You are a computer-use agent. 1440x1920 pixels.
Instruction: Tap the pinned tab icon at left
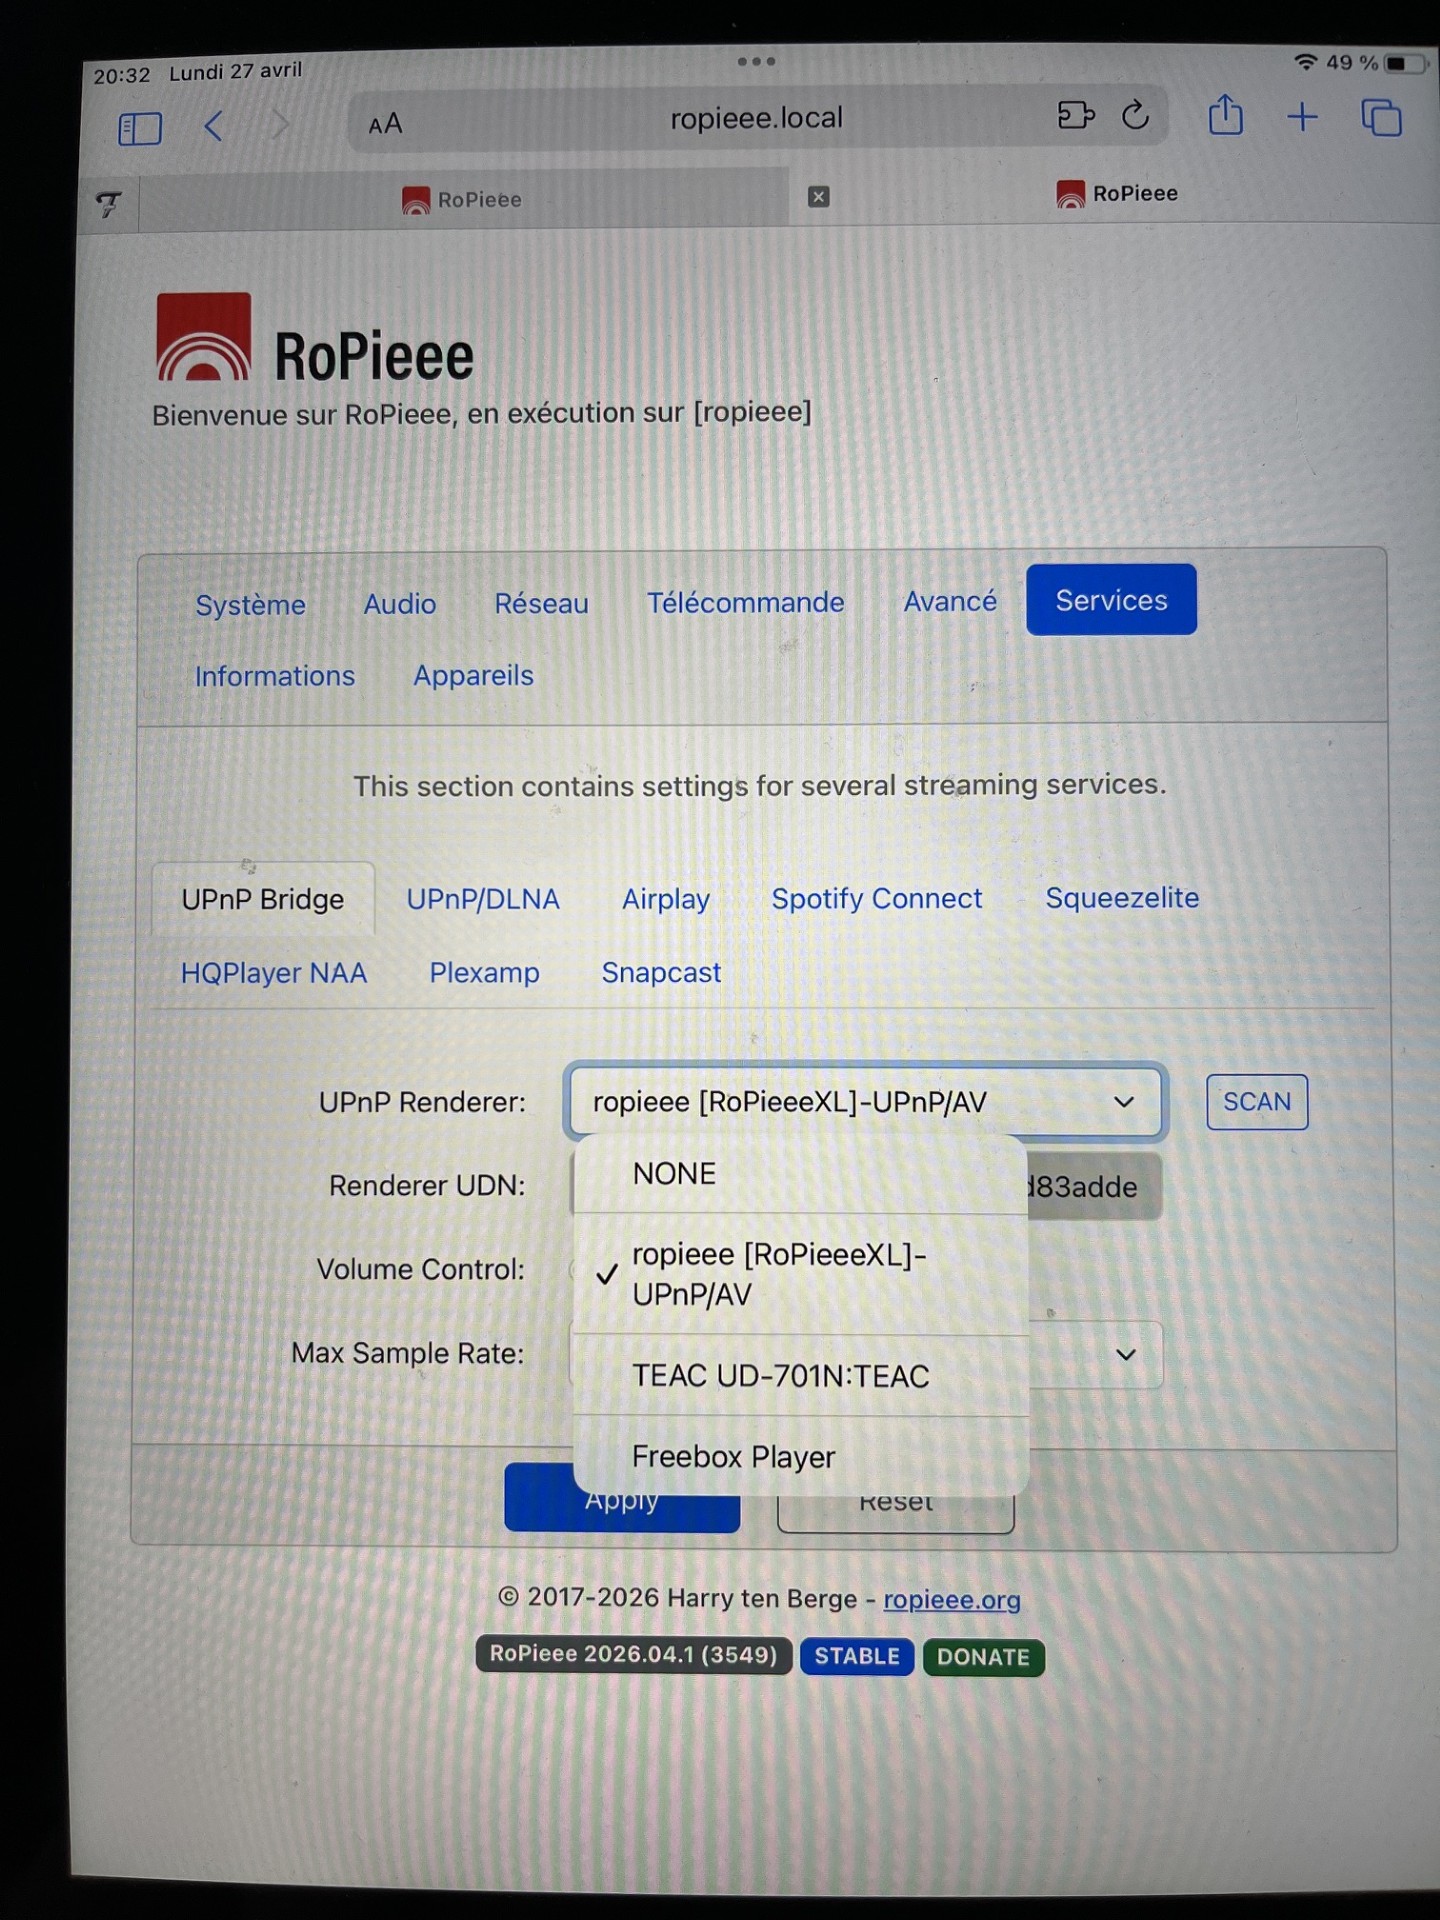click(108, 204)
